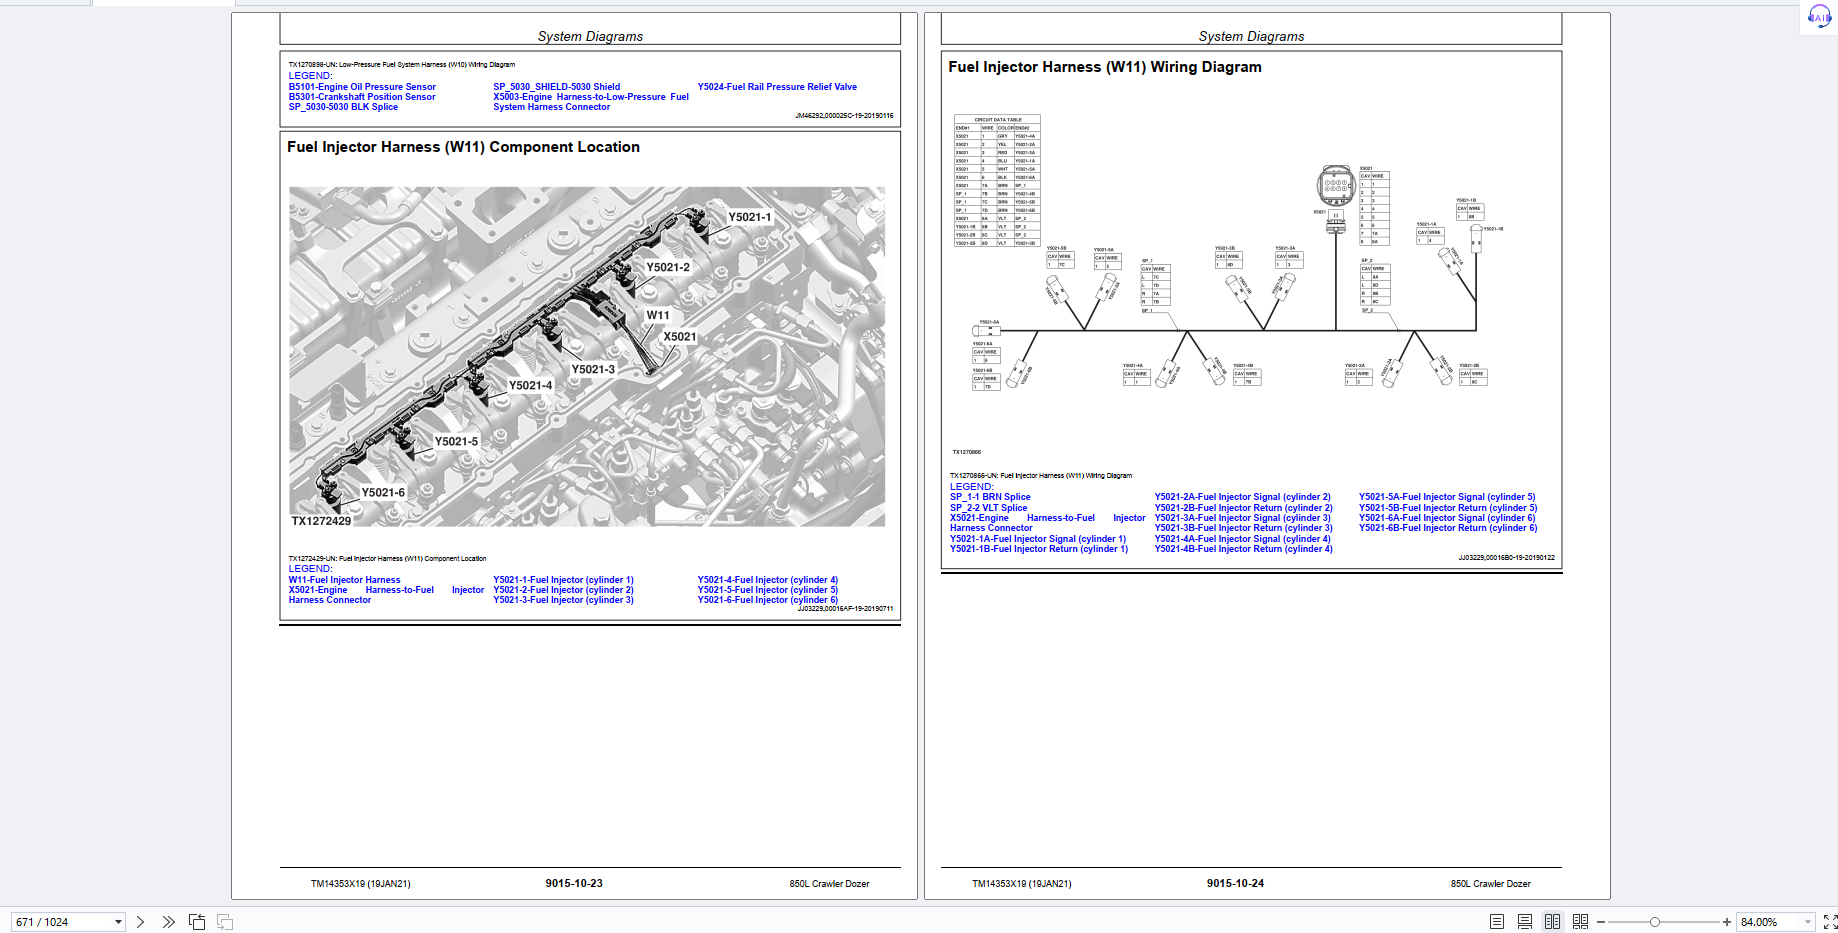Click link W11-Fuel Injector Harness

click(344, 580)
